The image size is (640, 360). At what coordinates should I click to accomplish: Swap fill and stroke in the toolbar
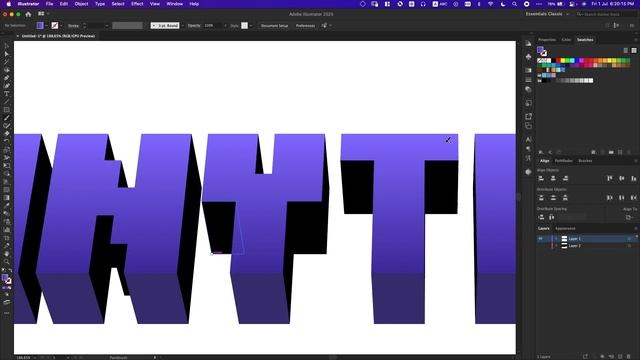[x=10, y=271]
